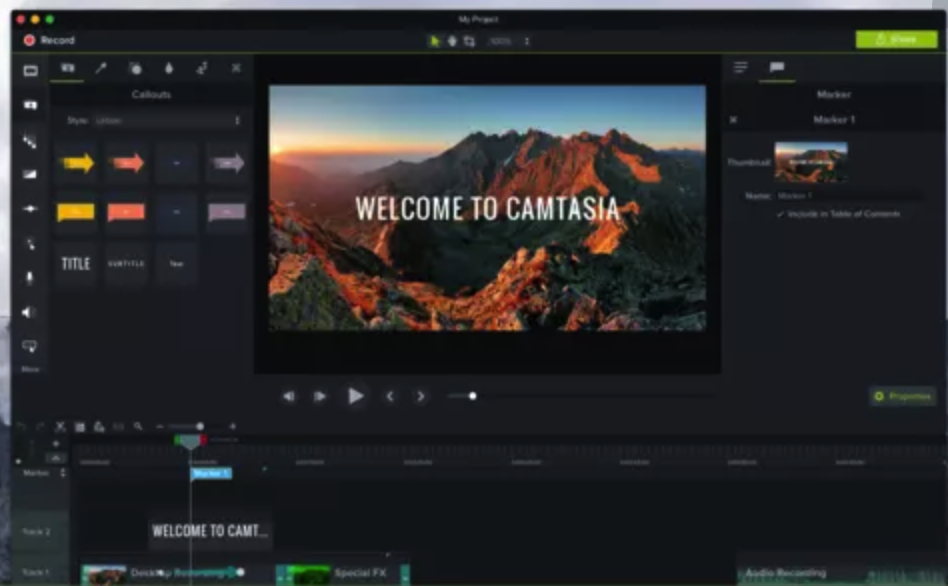
Task: Switch to the Shapes annotation tab
Action: click(135, 68)
